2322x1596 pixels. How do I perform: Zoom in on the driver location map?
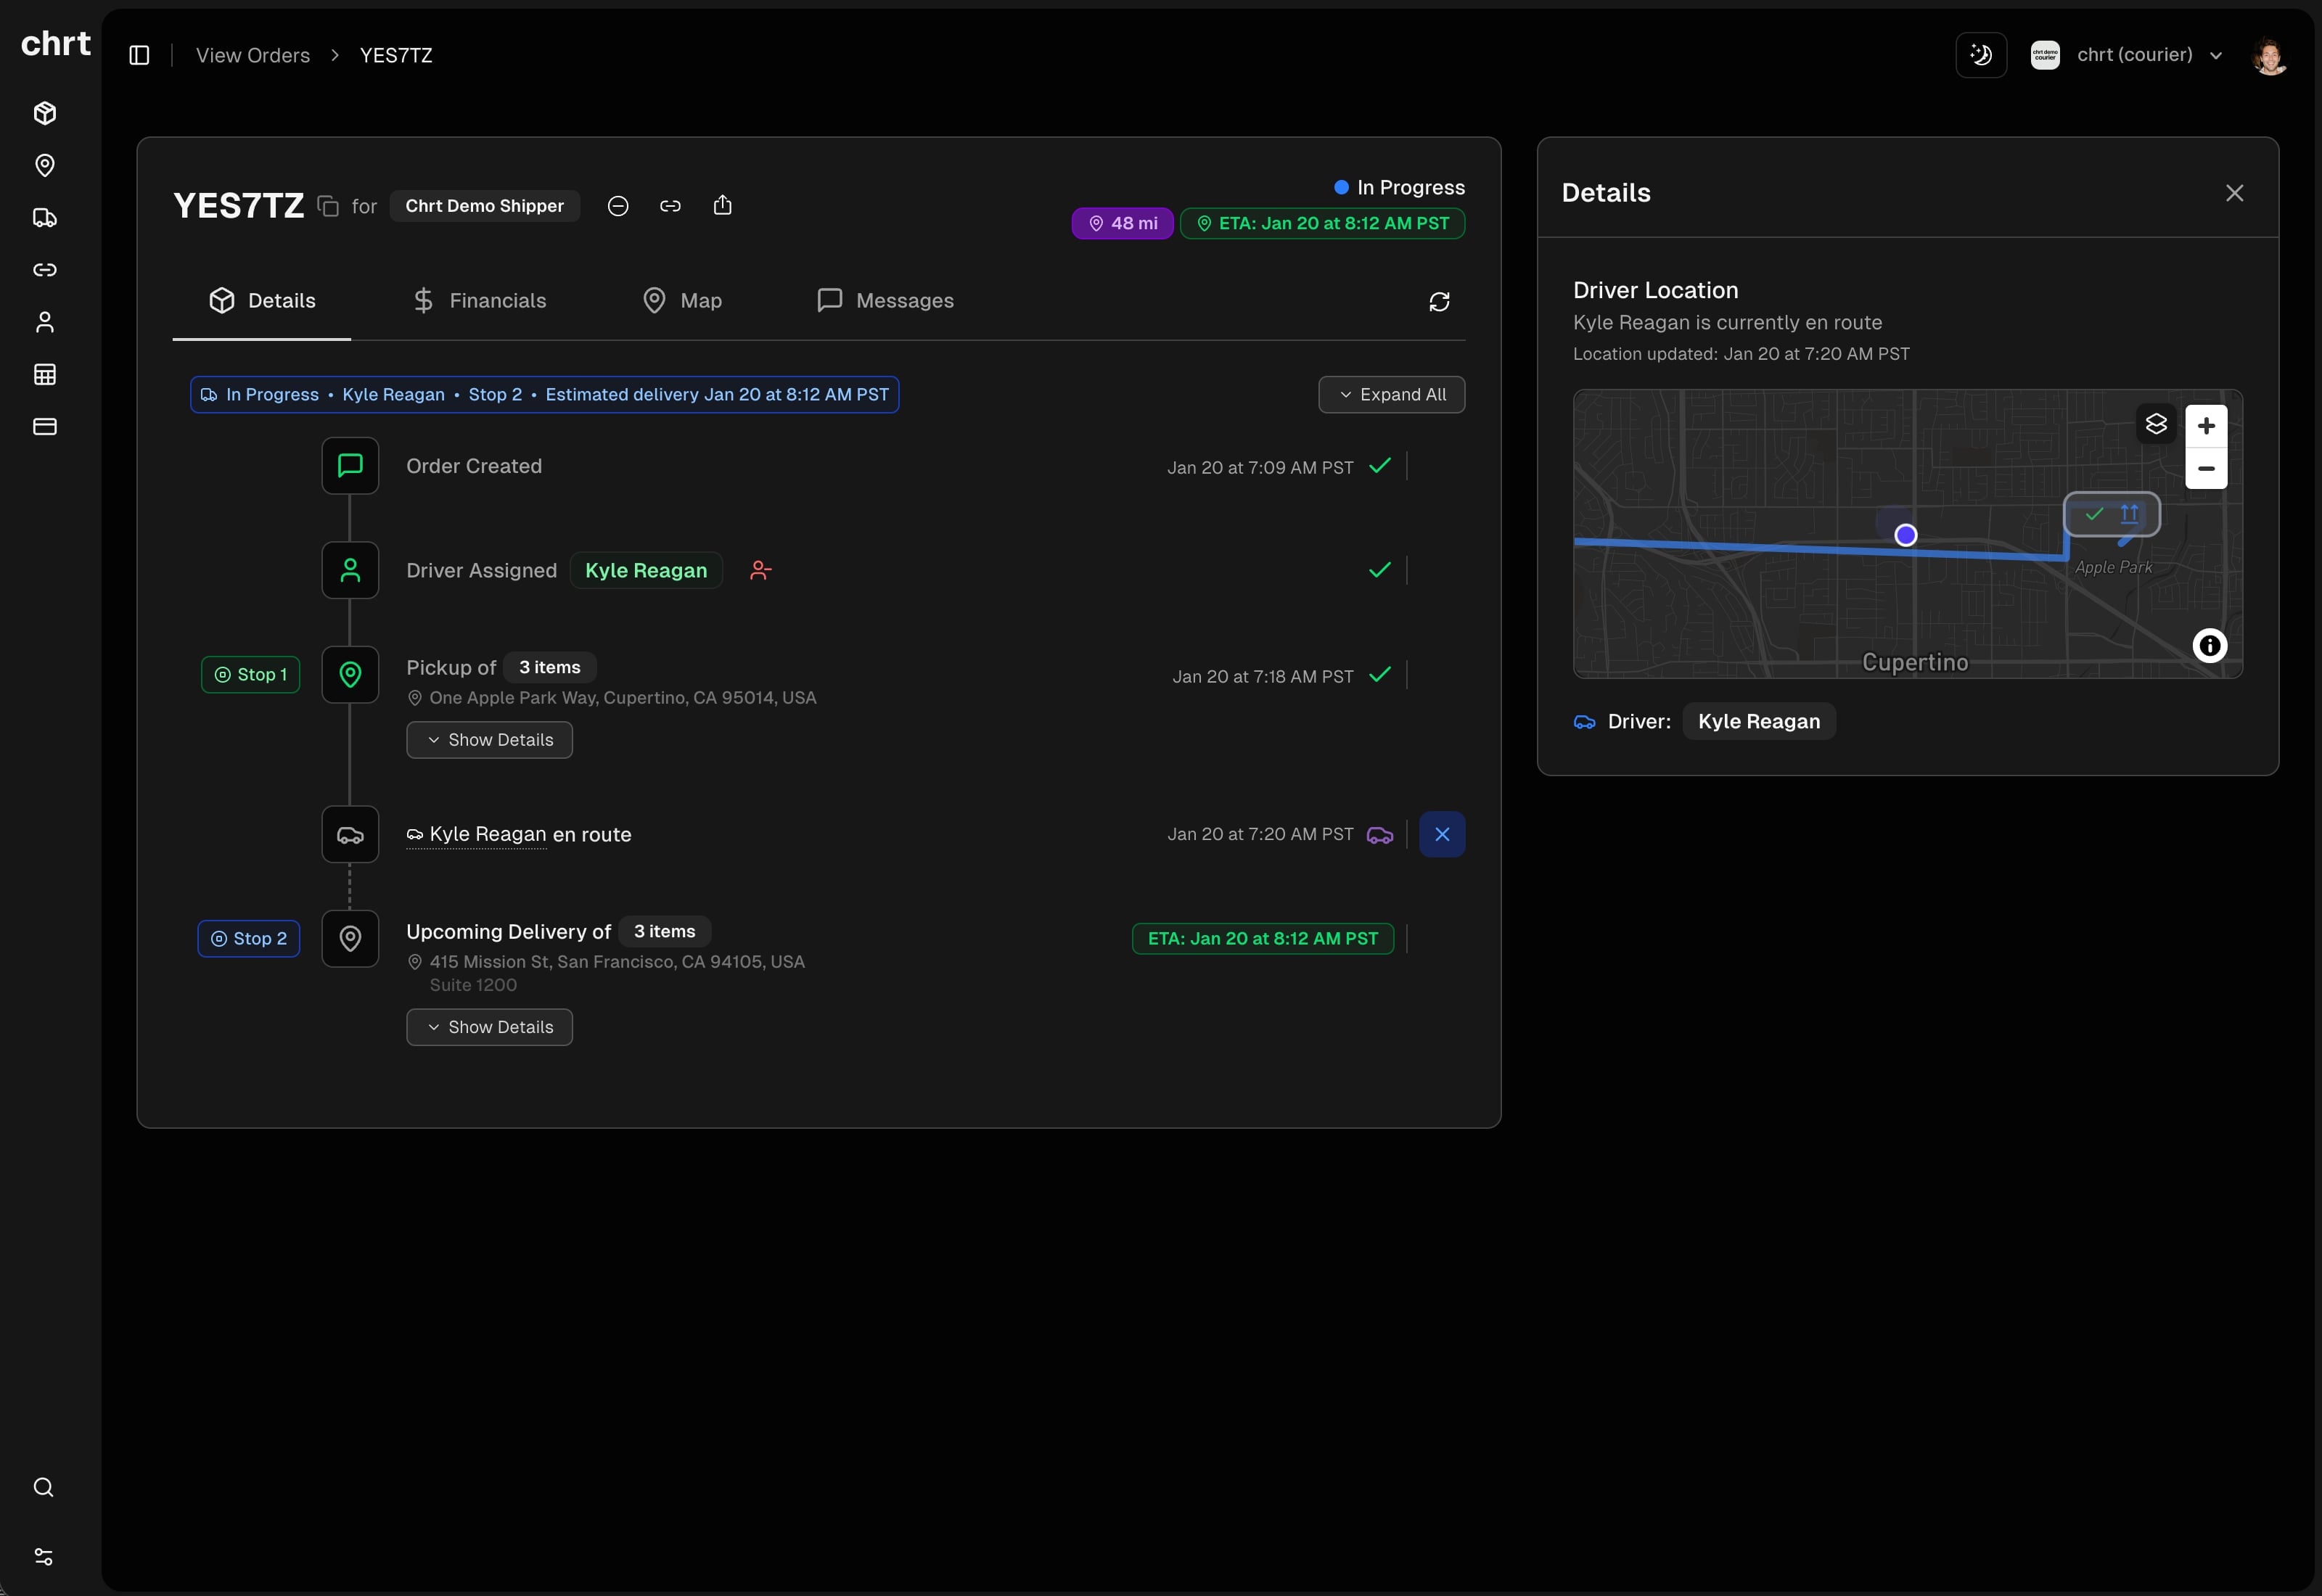point(2207,424)
